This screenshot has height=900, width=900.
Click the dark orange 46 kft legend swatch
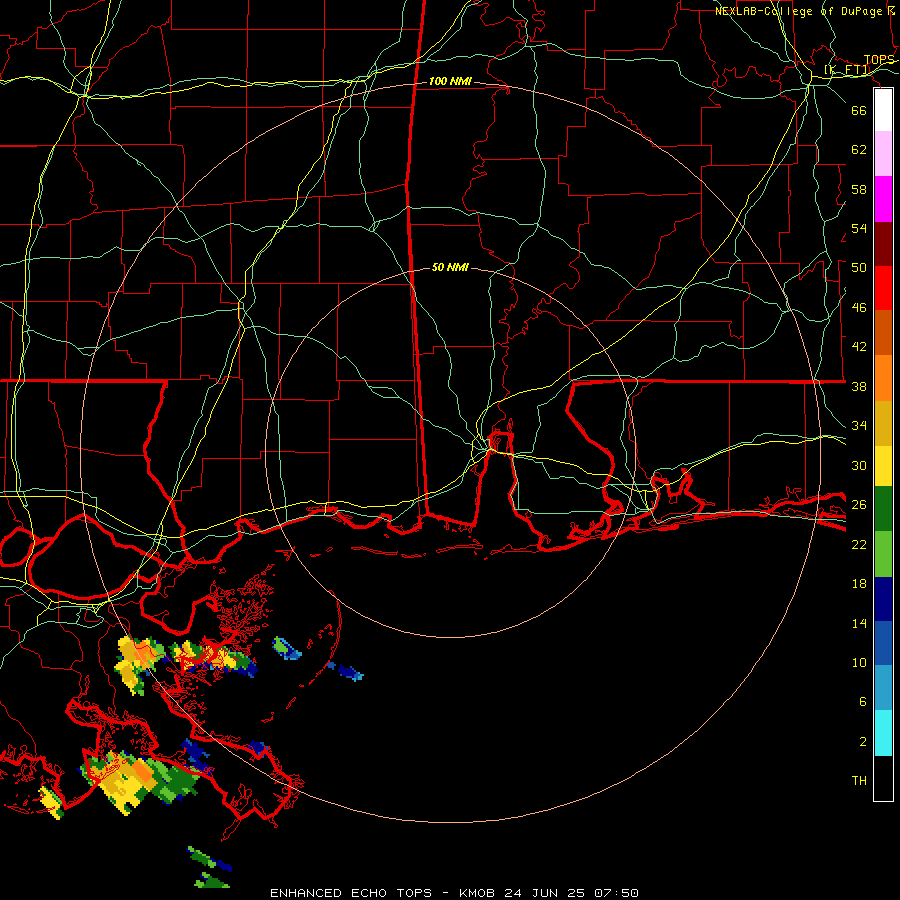(883, 333)
